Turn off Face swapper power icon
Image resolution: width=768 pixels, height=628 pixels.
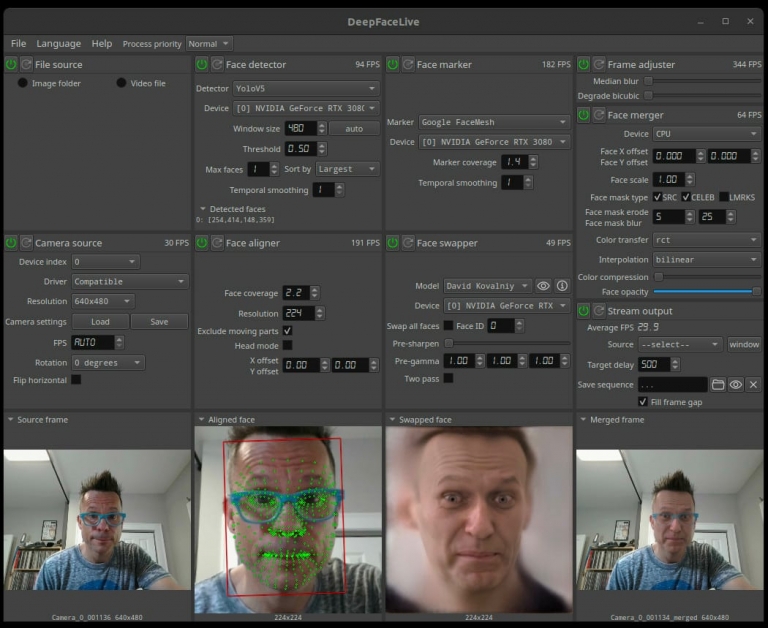(393, 243)
